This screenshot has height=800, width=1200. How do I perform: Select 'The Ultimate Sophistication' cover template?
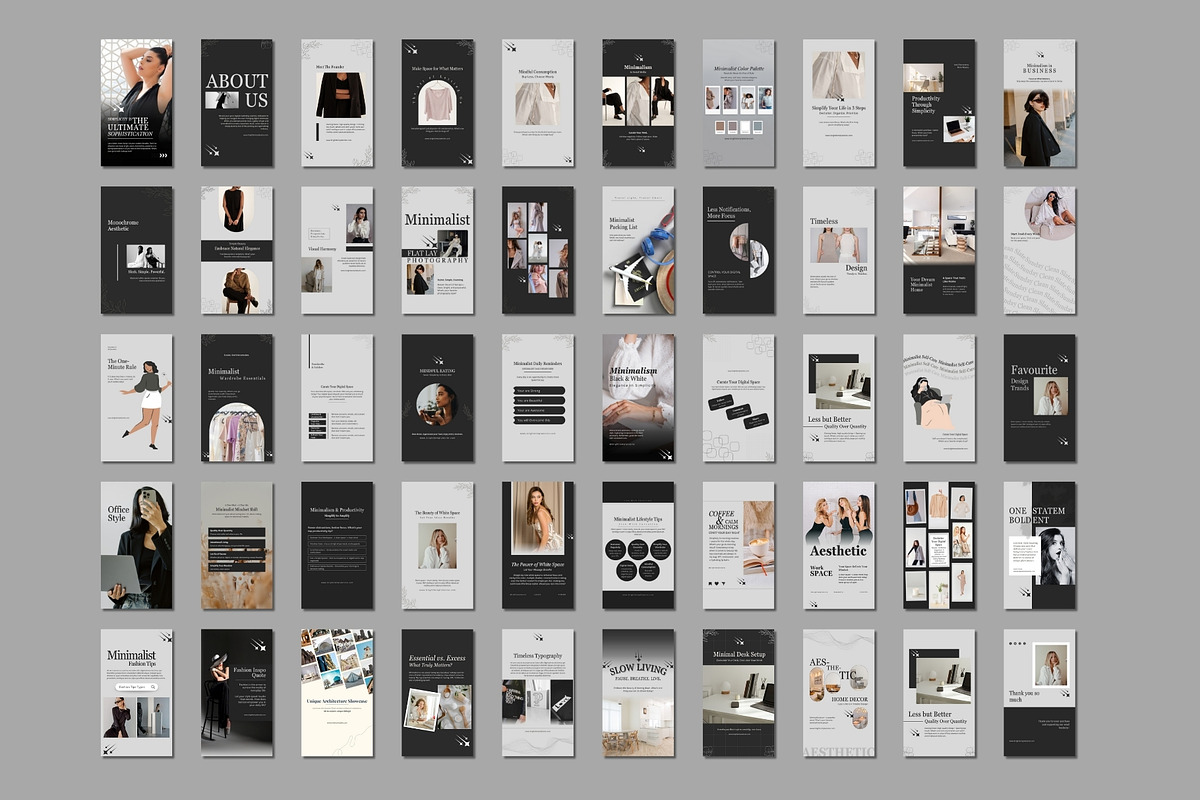pos(137,103)
